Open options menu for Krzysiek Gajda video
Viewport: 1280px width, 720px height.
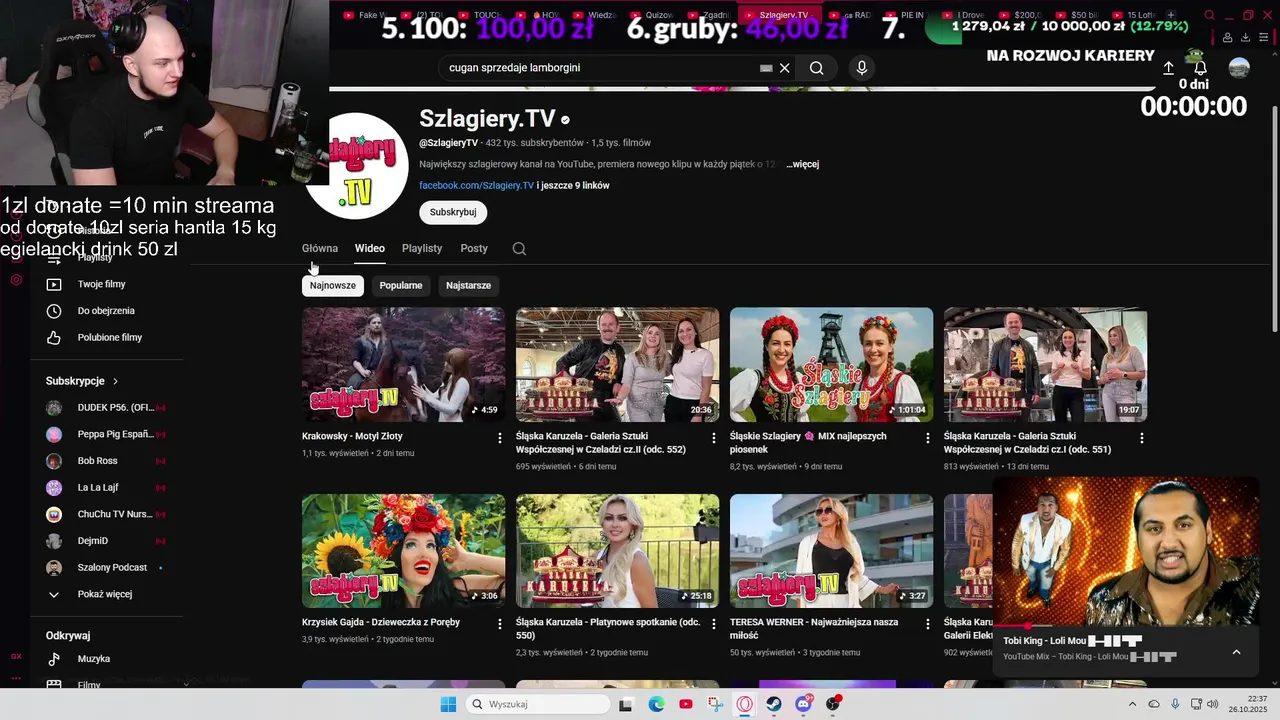(500, 624)
